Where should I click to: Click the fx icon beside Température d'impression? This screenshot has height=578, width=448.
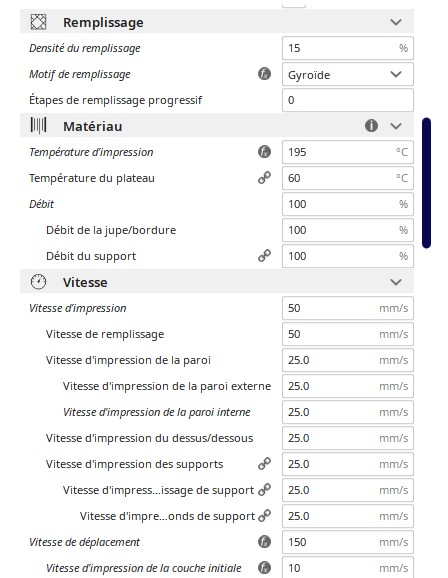pos(264,152)
